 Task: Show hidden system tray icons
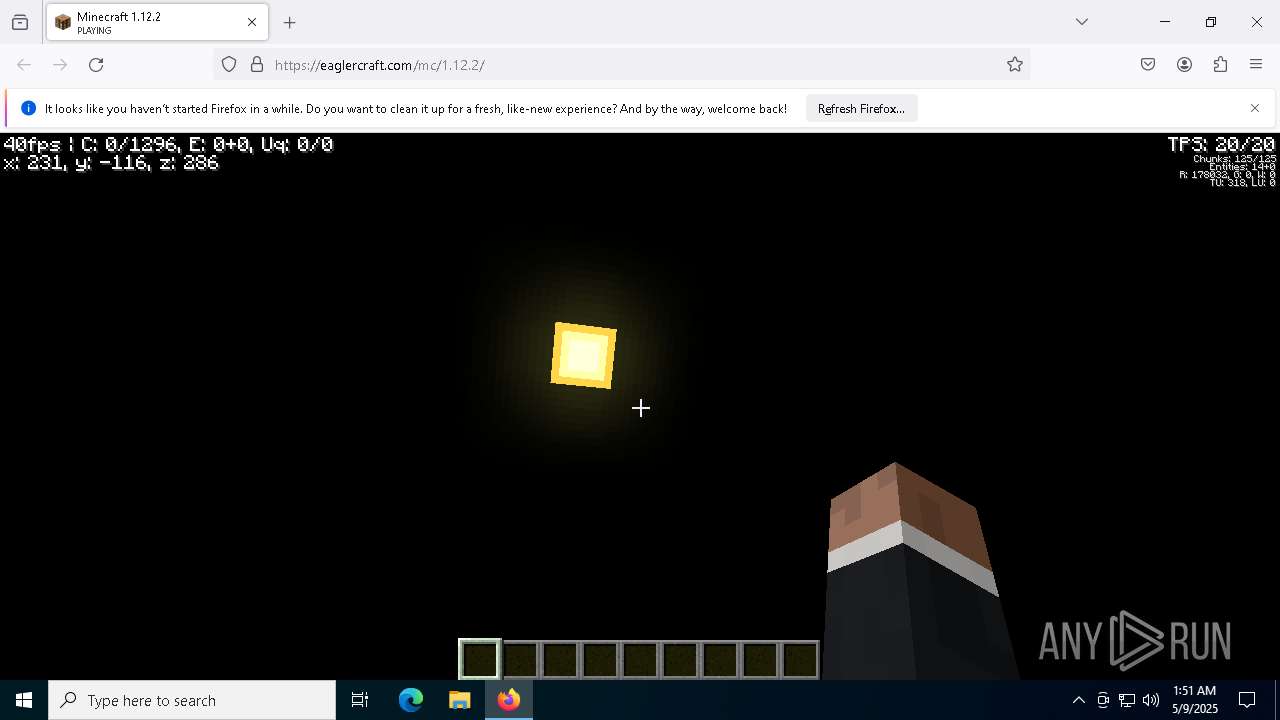pyautogui.click(x=1078, y=700)
